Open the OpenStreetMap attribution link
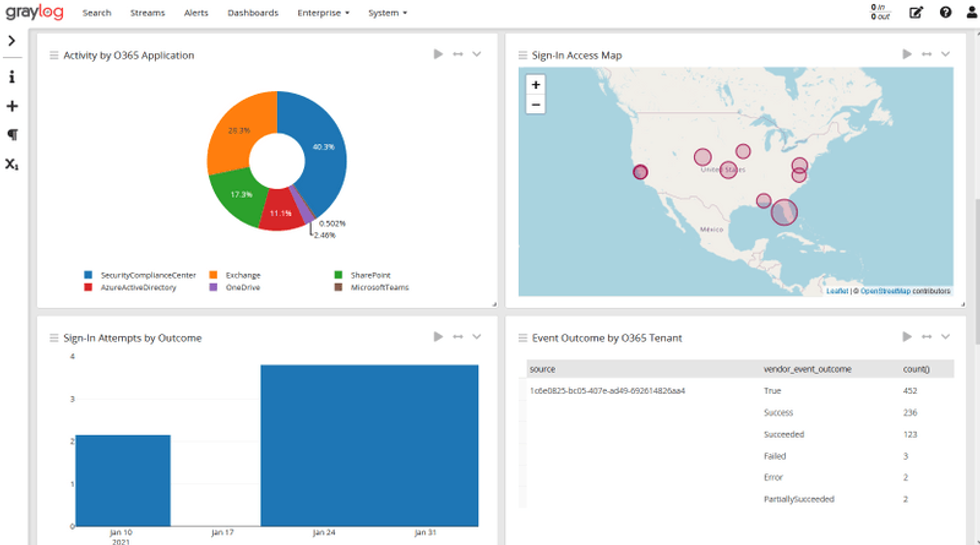The width and height of the screenshot is (980, 545). [885, 291]
